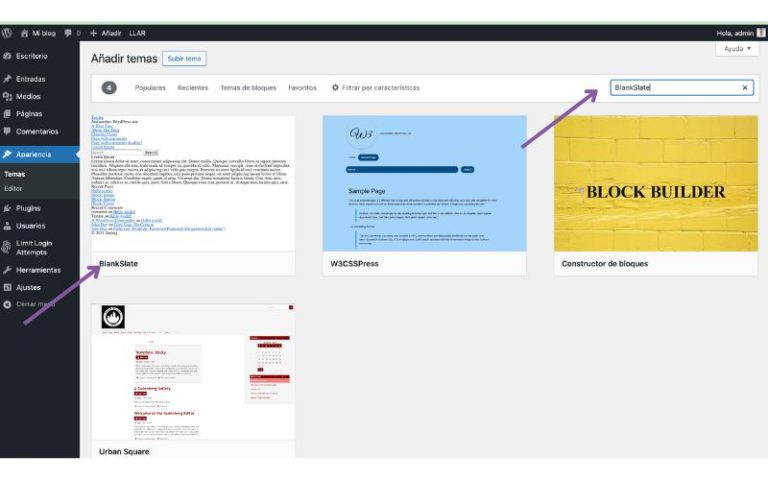Open Comentarios section

click(x=37, y=131)
